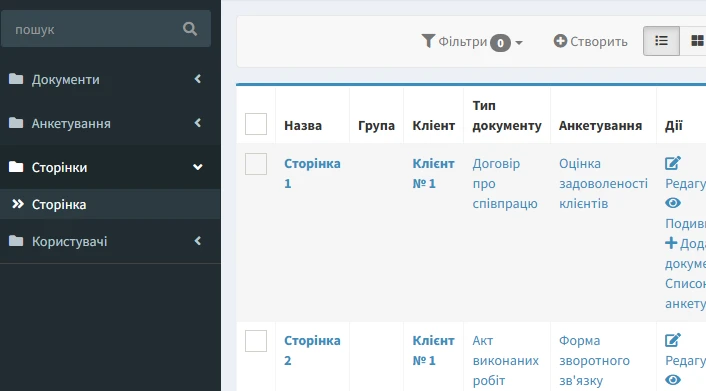Open Клієнт № 1 link in Сторінка 1 row
Image resolution: width=706 pixels, height=391 pixels.
(433, 173)
